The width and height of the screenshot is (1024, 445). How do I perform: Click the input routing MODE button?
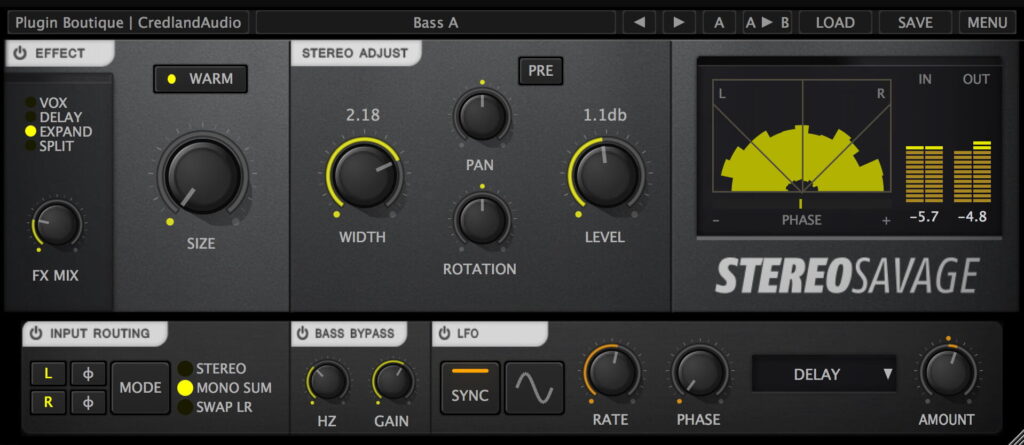coord(140,387)
